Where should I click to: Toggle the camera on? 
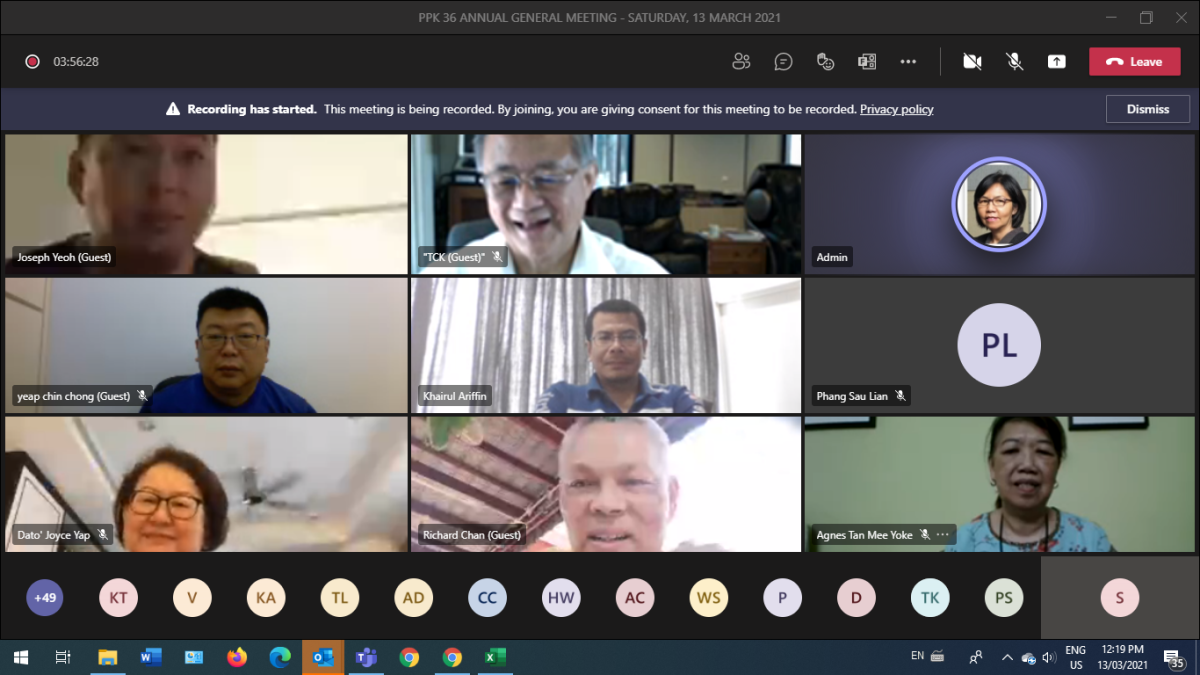(x=972, y=61)
